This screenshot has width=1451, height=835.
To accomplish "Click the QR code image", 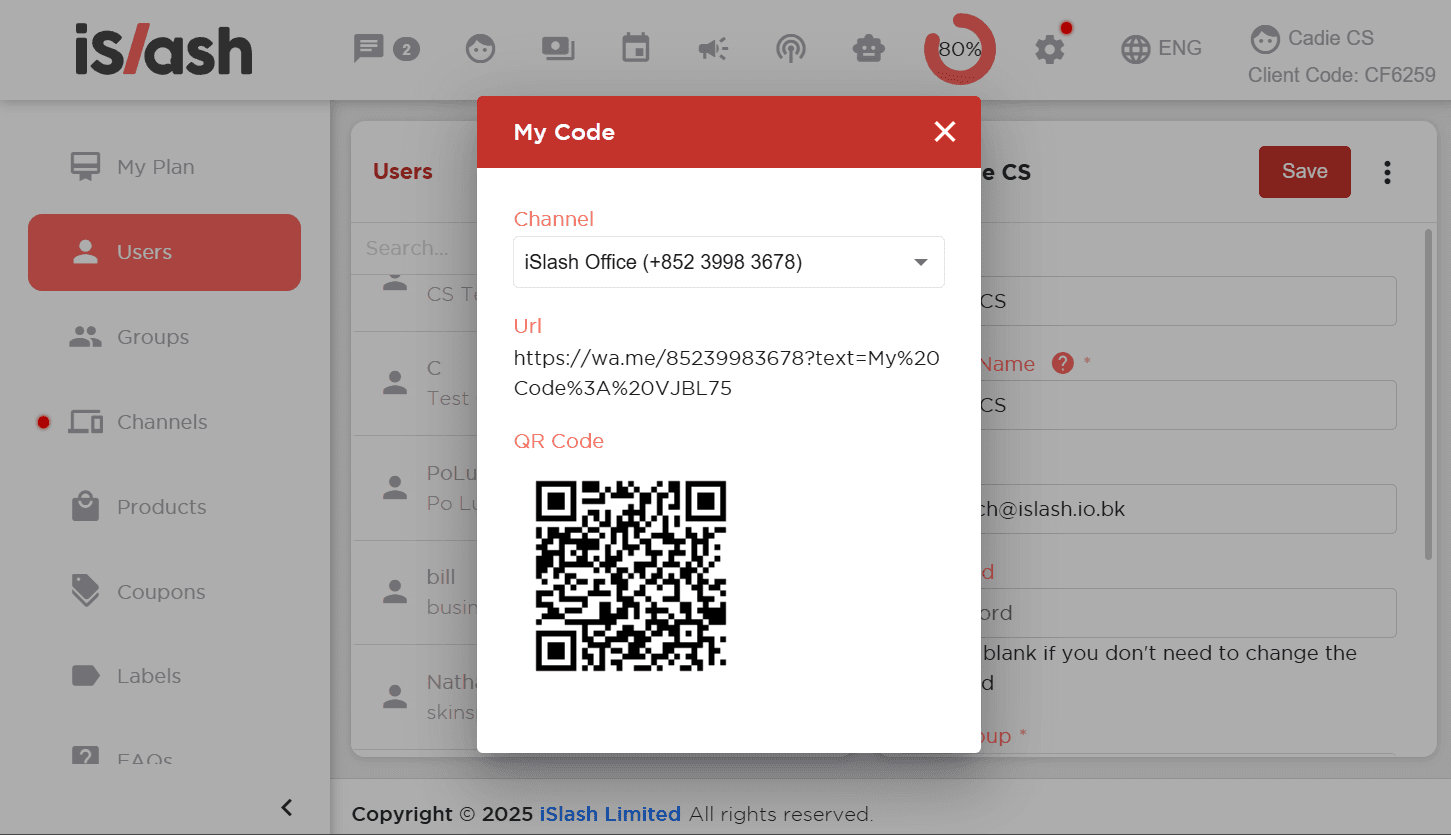I will tap(631, 576).
